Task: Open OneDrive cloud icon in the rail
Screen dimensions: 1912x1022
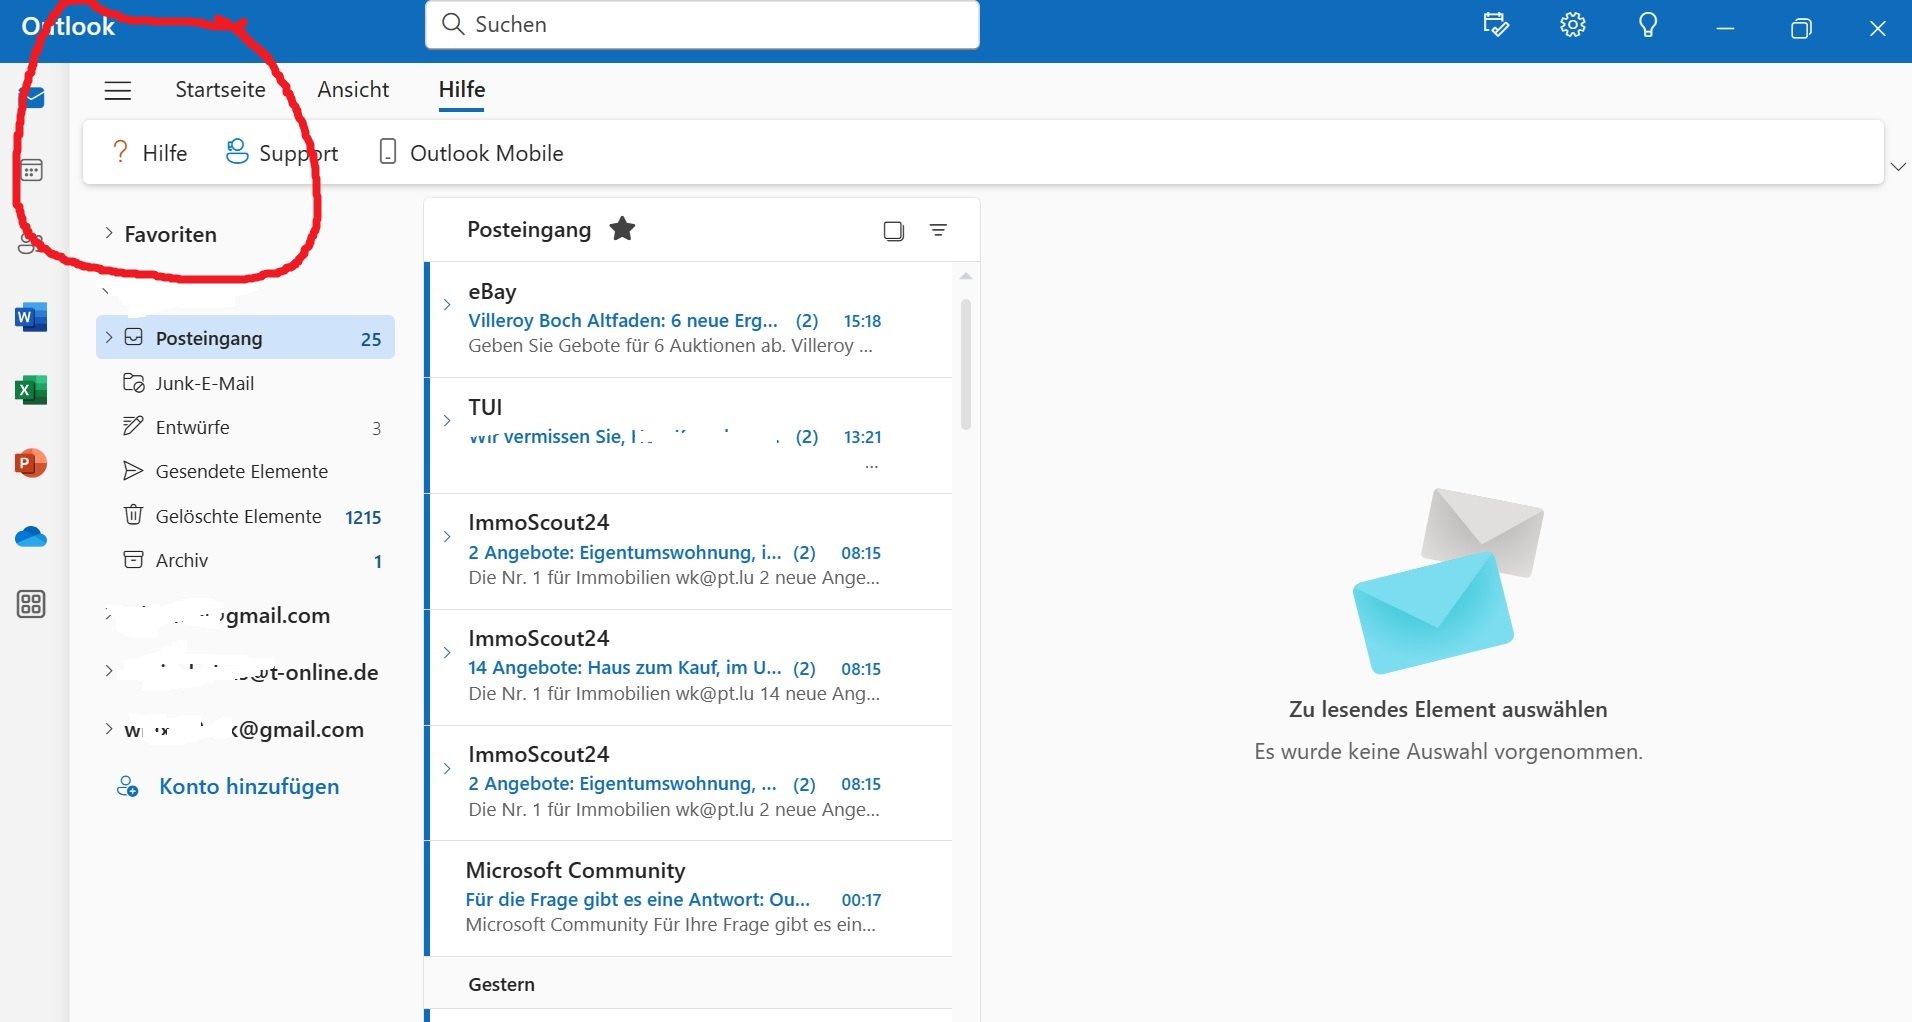Action: point(31,538)
